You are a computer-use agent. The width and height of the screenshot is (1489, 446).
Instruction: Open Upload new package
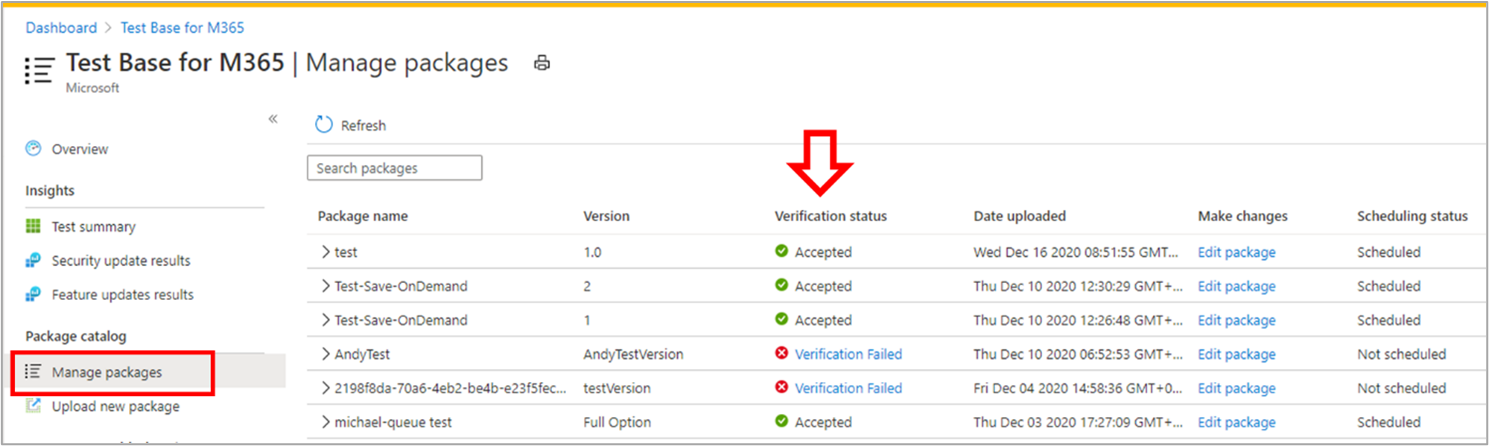(x=116, y=406)
